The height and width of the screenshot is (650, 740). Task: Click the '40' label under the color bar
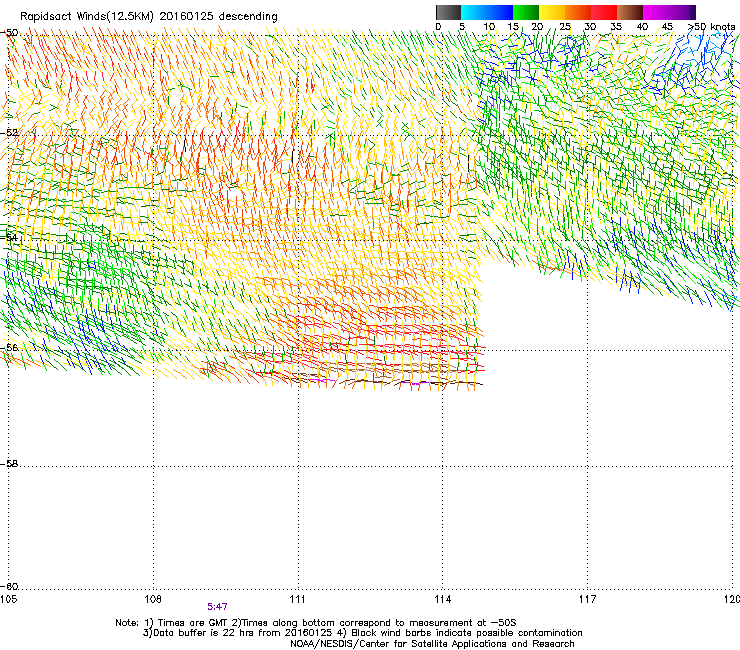[642, 27]
